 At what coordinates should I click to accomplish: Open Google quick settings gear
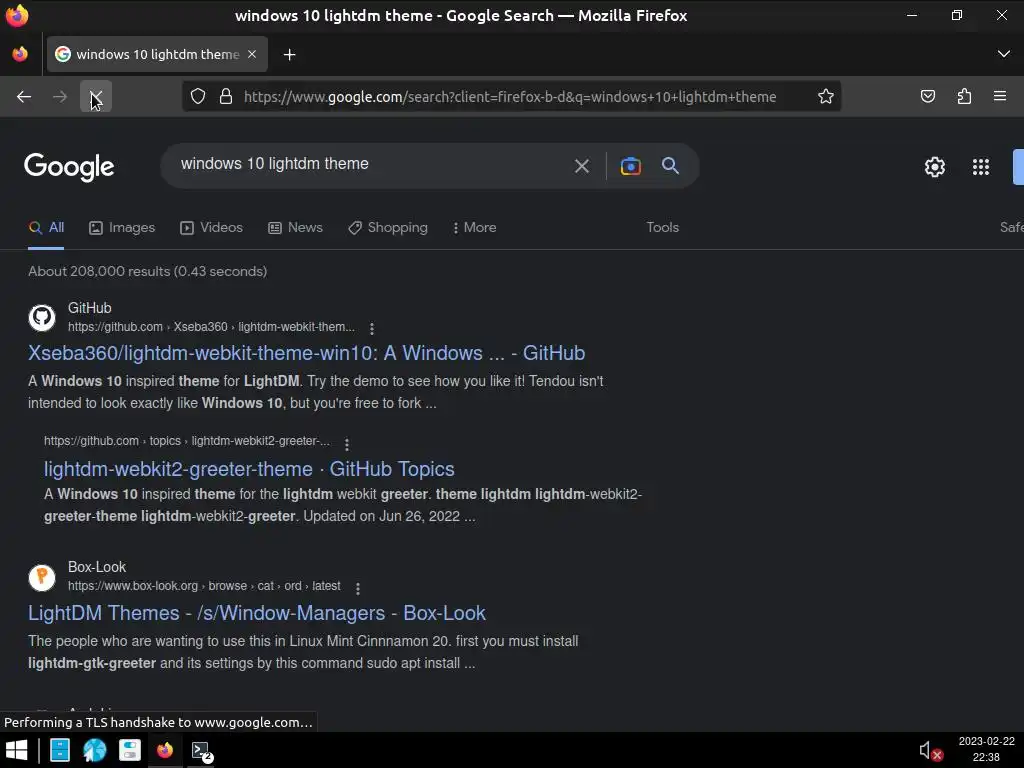point(935,167)
